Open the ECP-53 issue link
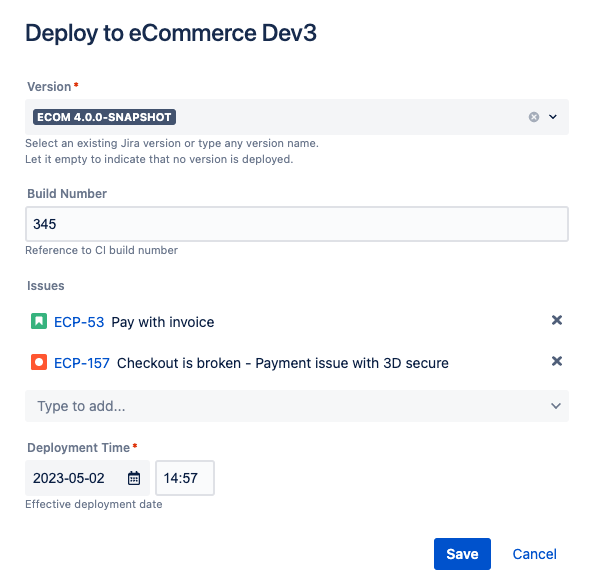The height and width of the screenshot is (581, 595). (x=79, y=322)
